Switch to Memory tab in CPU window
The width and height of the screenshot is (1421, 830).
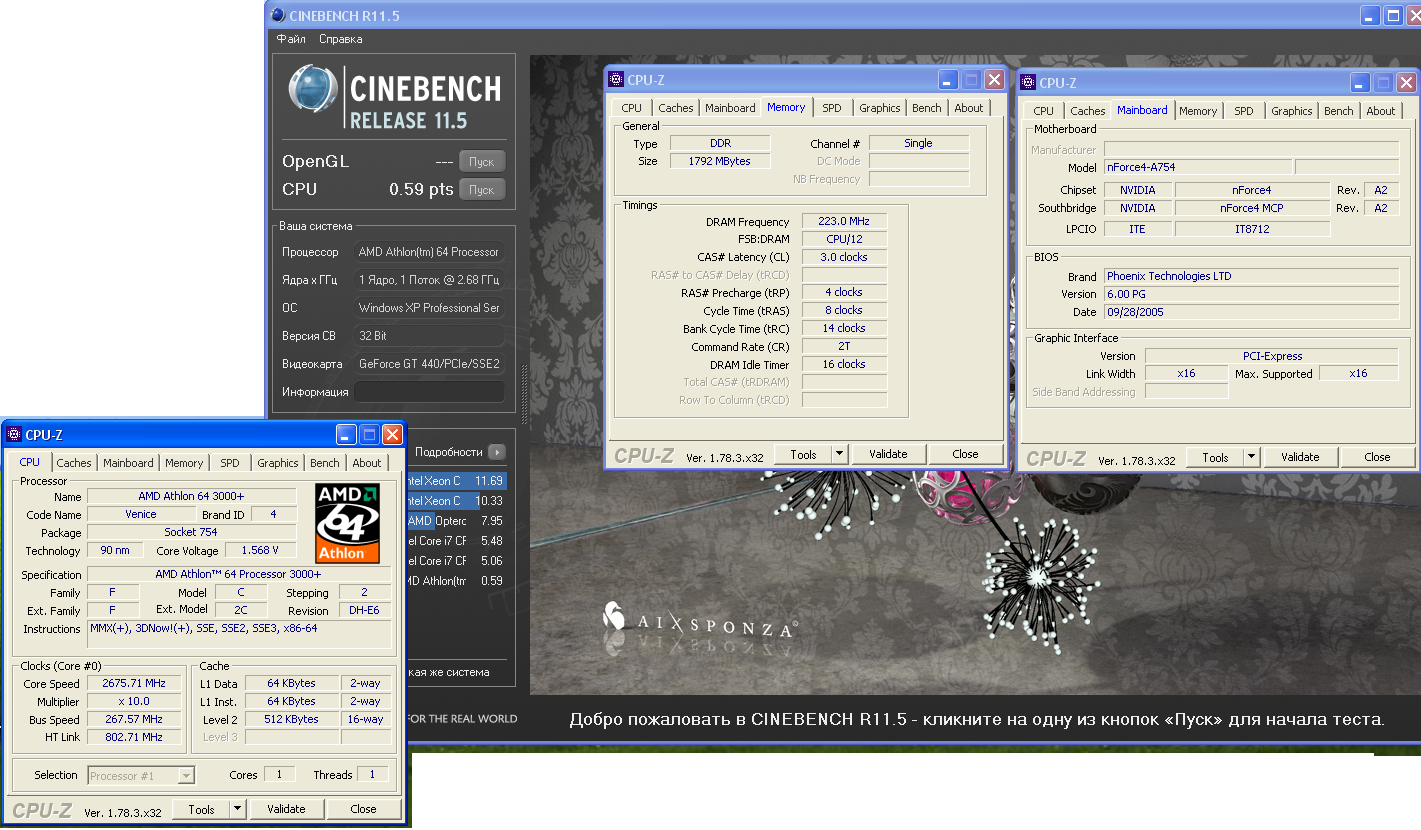pyautogui.click(x=184, y=463)
